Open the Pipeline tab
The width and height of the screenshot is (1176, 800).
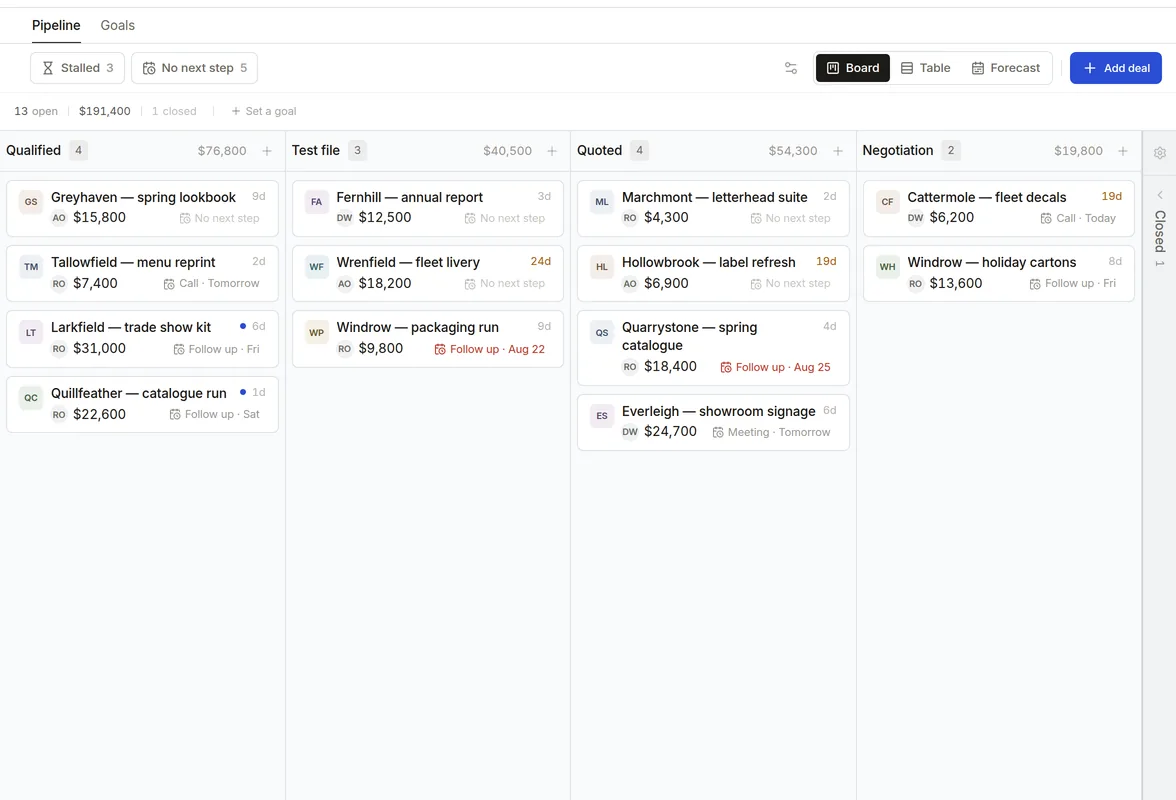coord(56,25)
